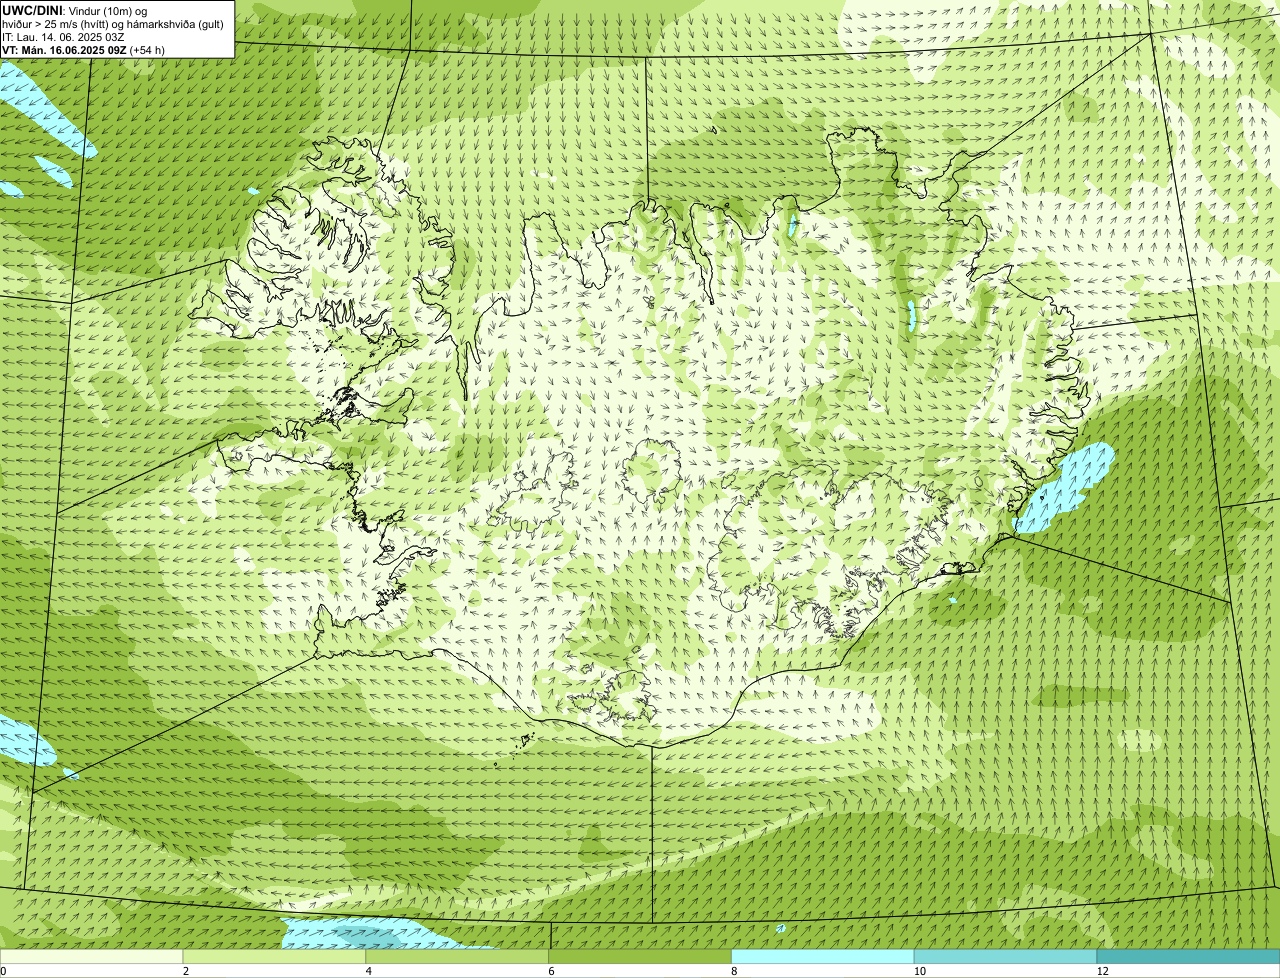Click the title line "UWC/DINI: Vindur (10m) og"

tap(75, 10)
